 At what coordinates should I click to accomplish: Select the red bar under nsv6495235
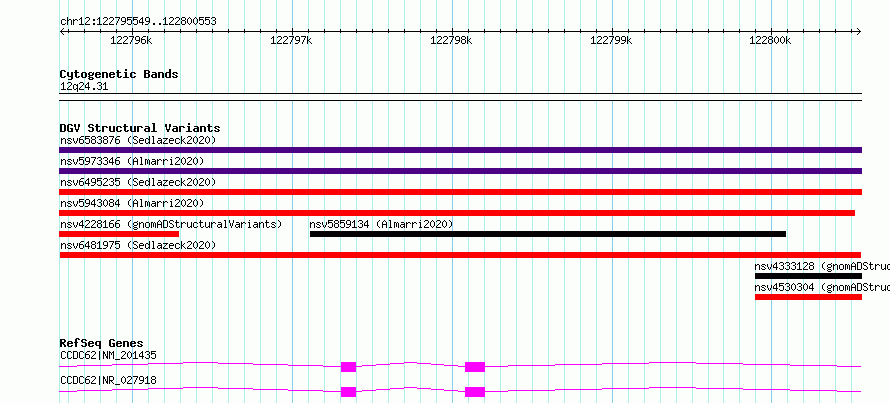460,192
